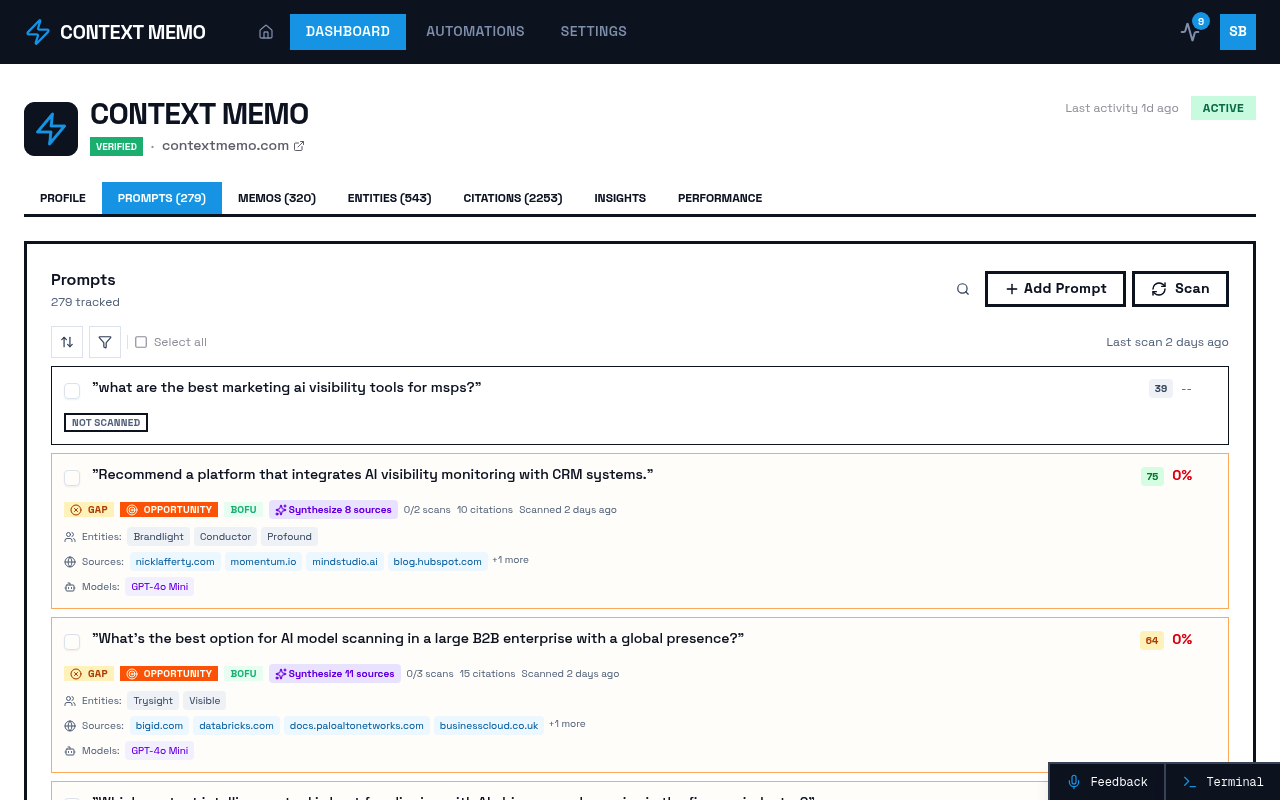Viewport: 1280px width, 800px height.
Task: Open the SB profile avatar
Action: point(1237,32)
